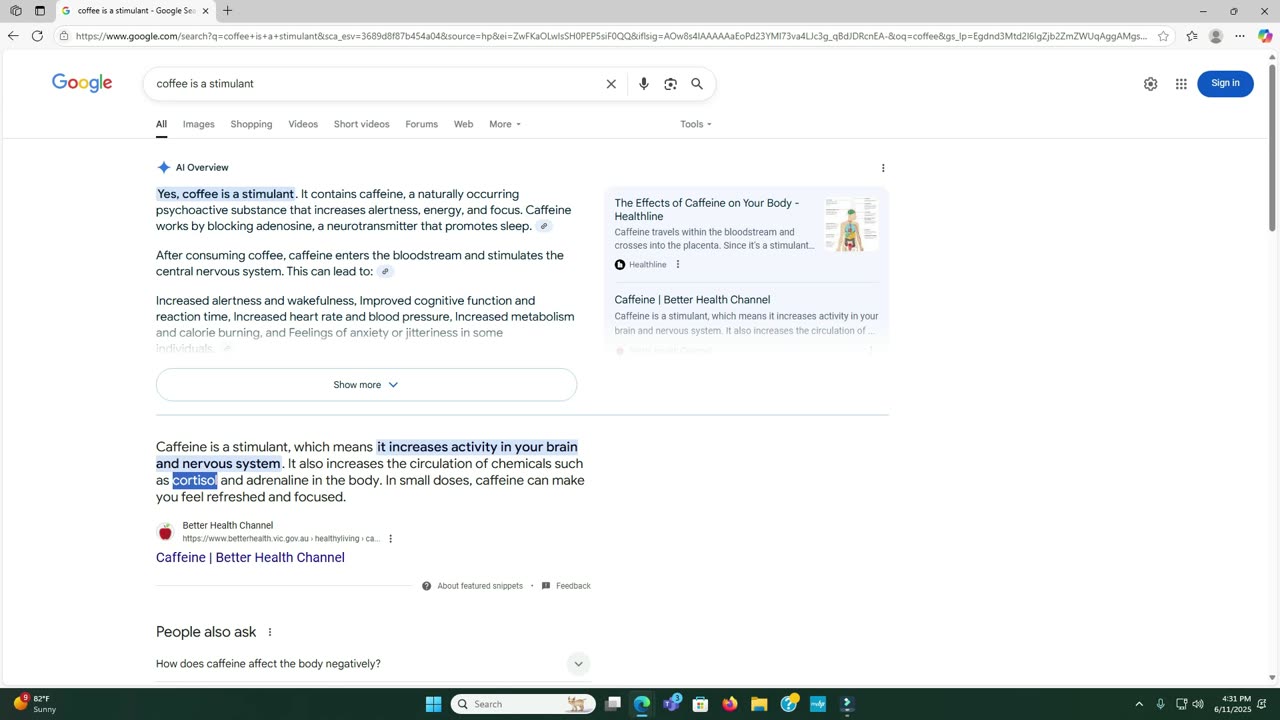Open Firefox from the taskbar
The width and height of the screenshot is (1280, 720).
point(730,704)
